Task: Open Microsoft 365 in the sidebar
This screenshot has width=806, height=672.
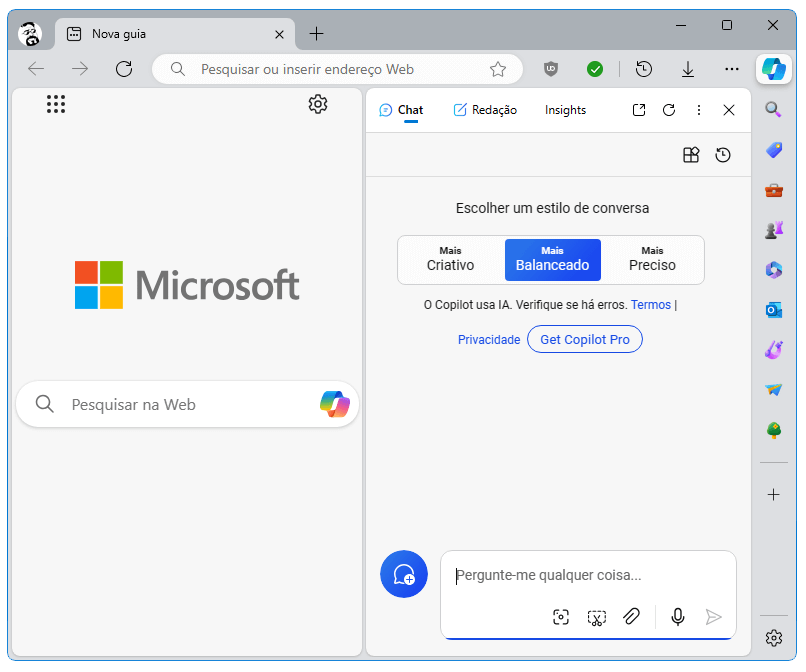Action: pyautogui.click(x=774, y=270)
